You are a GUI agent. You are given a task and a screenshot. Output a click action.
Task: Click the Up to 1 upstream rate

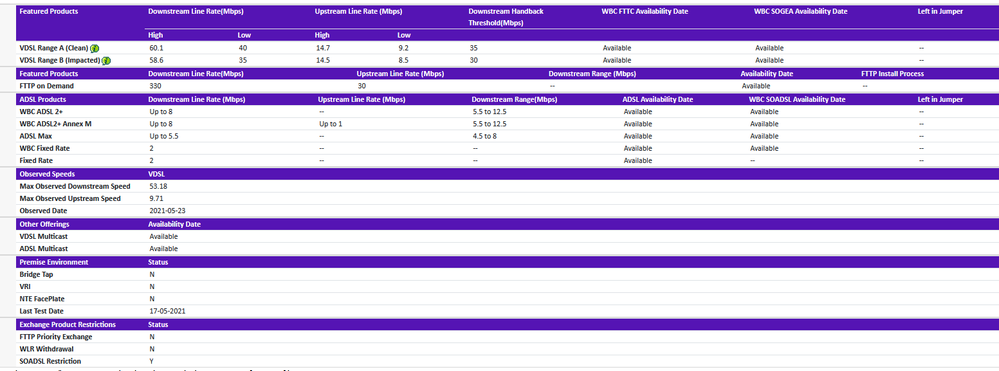[331, 124]
